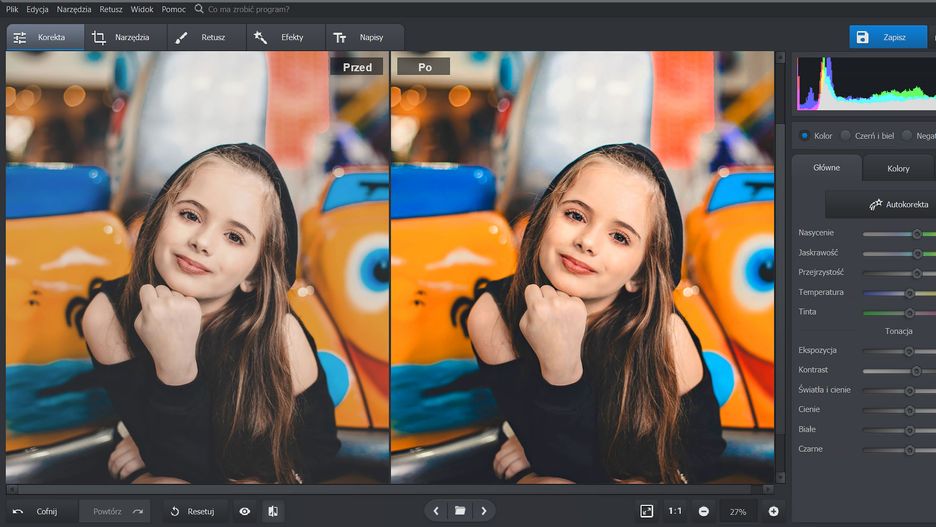
Task: Go to next photo arrow
Action: pyautogui.click(x=484, y=511)
